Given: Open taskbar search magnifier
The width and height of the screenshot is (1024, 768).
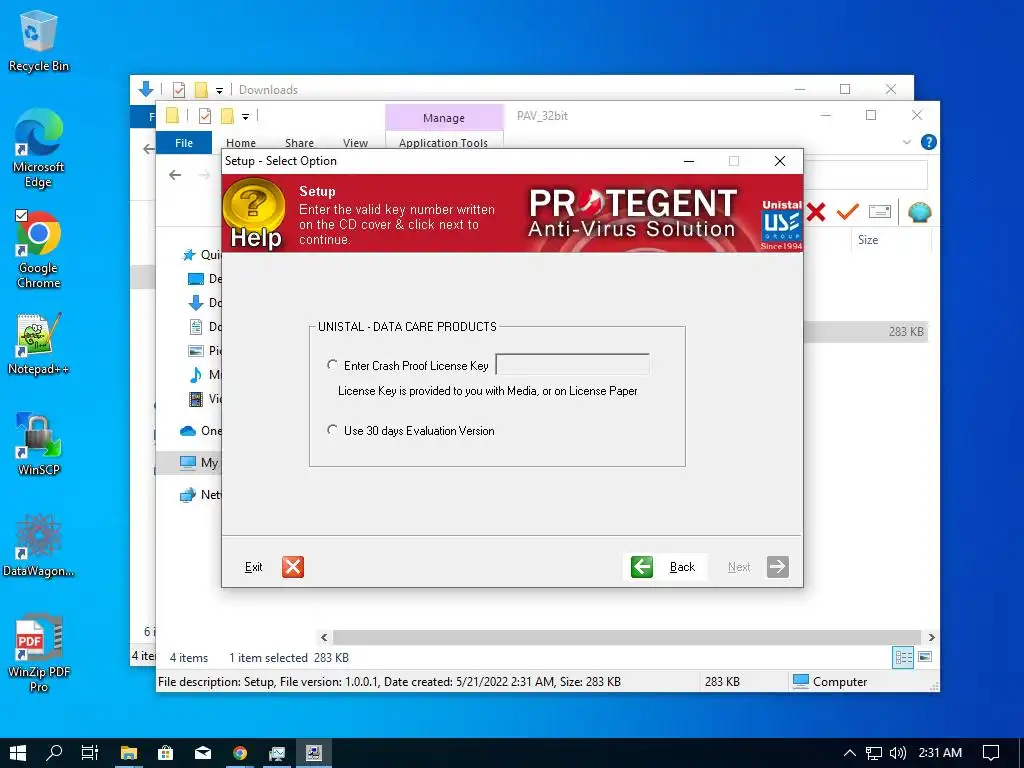Looking at the screenshot, I should [x=54, y=752].
